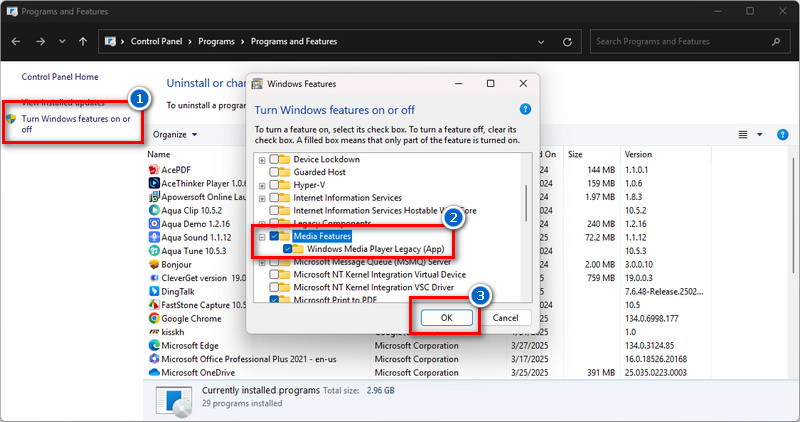
Task: Select the Apowersoft Online Launcher icon
Action: [154, 196]
